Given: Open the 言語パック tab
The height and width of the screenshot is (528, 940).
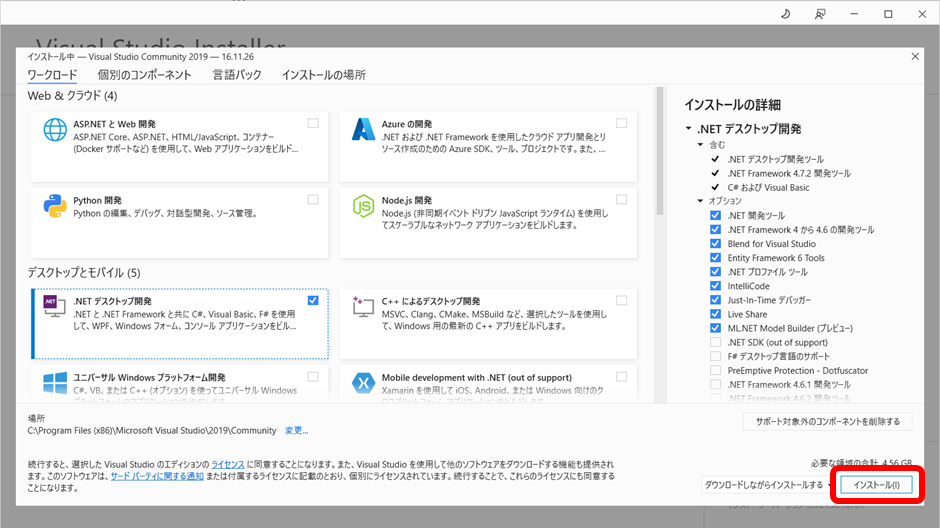Looking at the screenshot, I should click(237, 75).
